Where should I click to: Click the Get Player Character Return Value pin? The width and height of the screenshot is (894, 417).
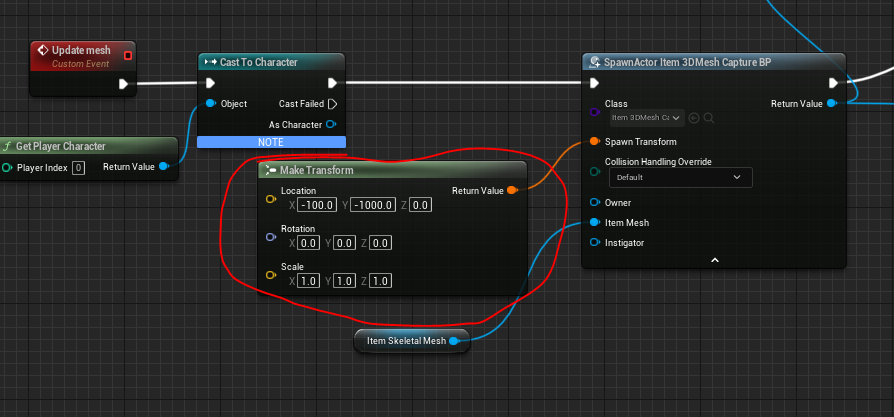164,167
